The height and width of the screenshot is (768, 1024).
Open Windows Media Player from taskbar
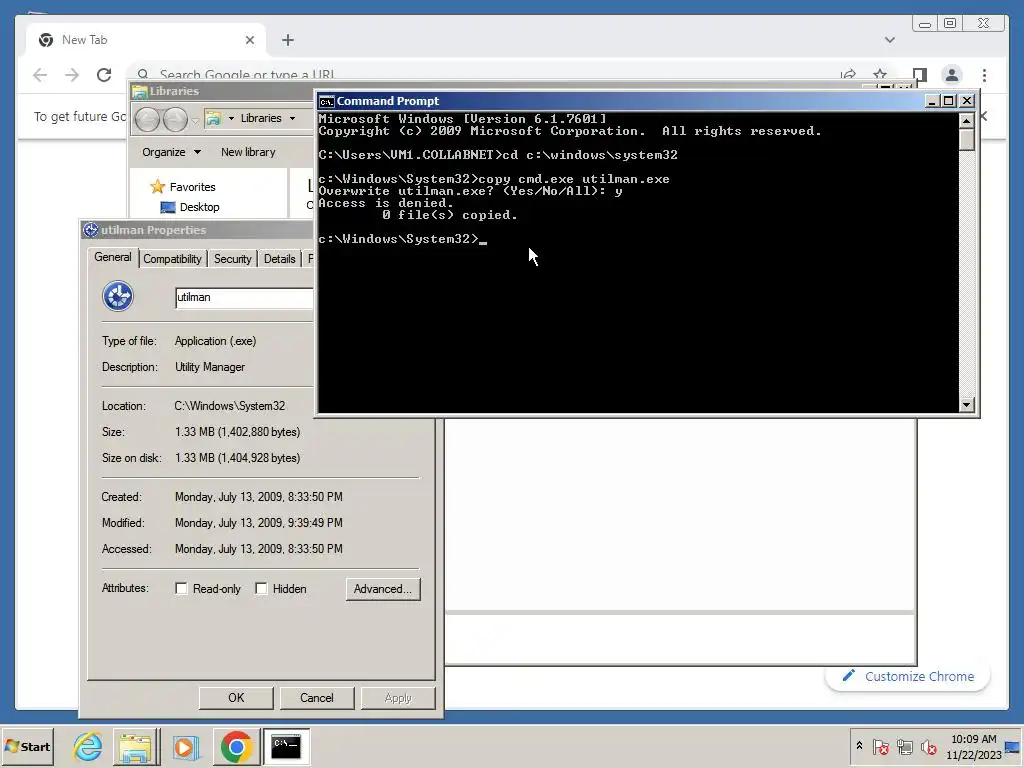tap(185, 746)
